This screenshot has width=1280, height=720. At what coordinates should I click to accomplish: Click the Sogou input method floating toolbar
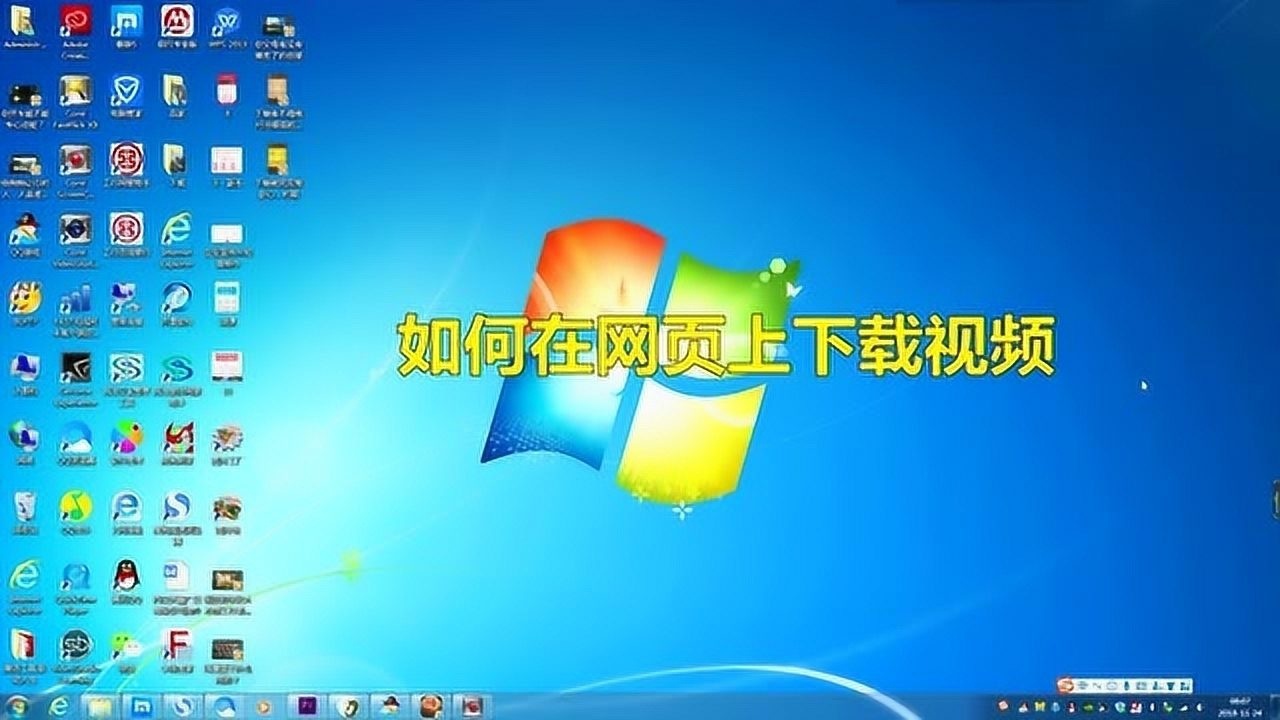point(1127,684)
